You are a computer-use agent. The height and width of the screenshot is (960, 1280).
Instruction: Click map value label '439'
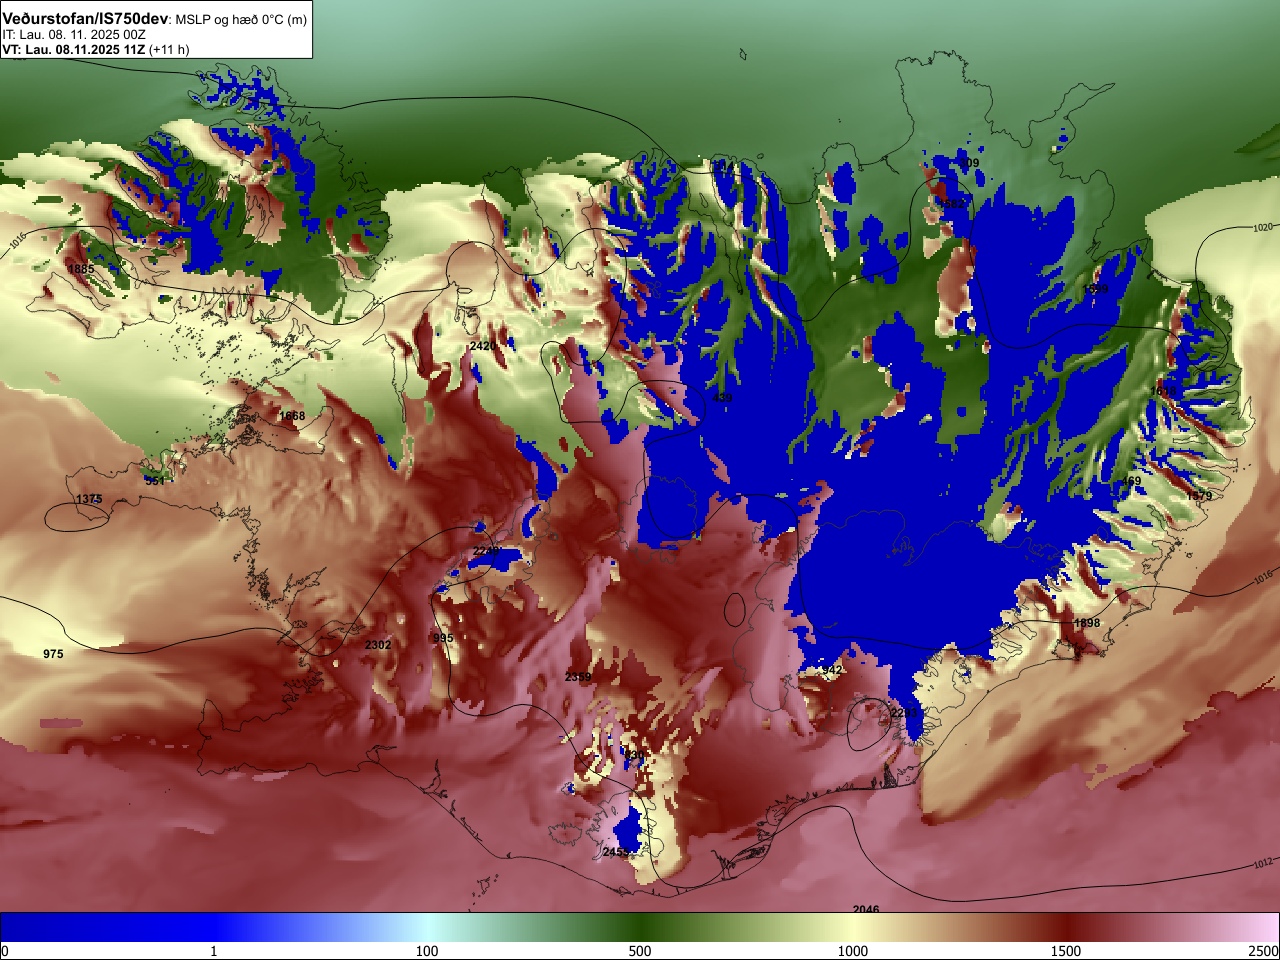click(722, 398)
